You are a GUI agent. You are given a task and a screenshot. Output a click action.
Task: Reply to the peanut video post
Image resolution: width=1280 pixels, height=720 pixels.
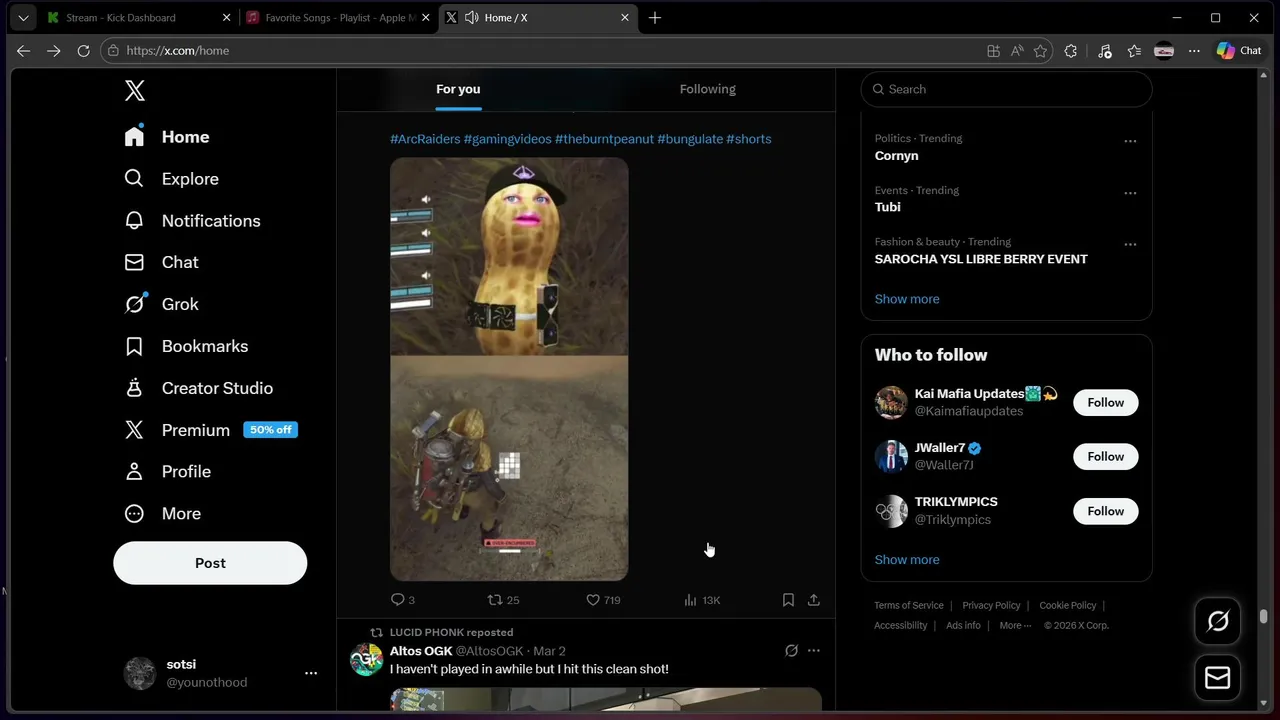pos(402,600)
